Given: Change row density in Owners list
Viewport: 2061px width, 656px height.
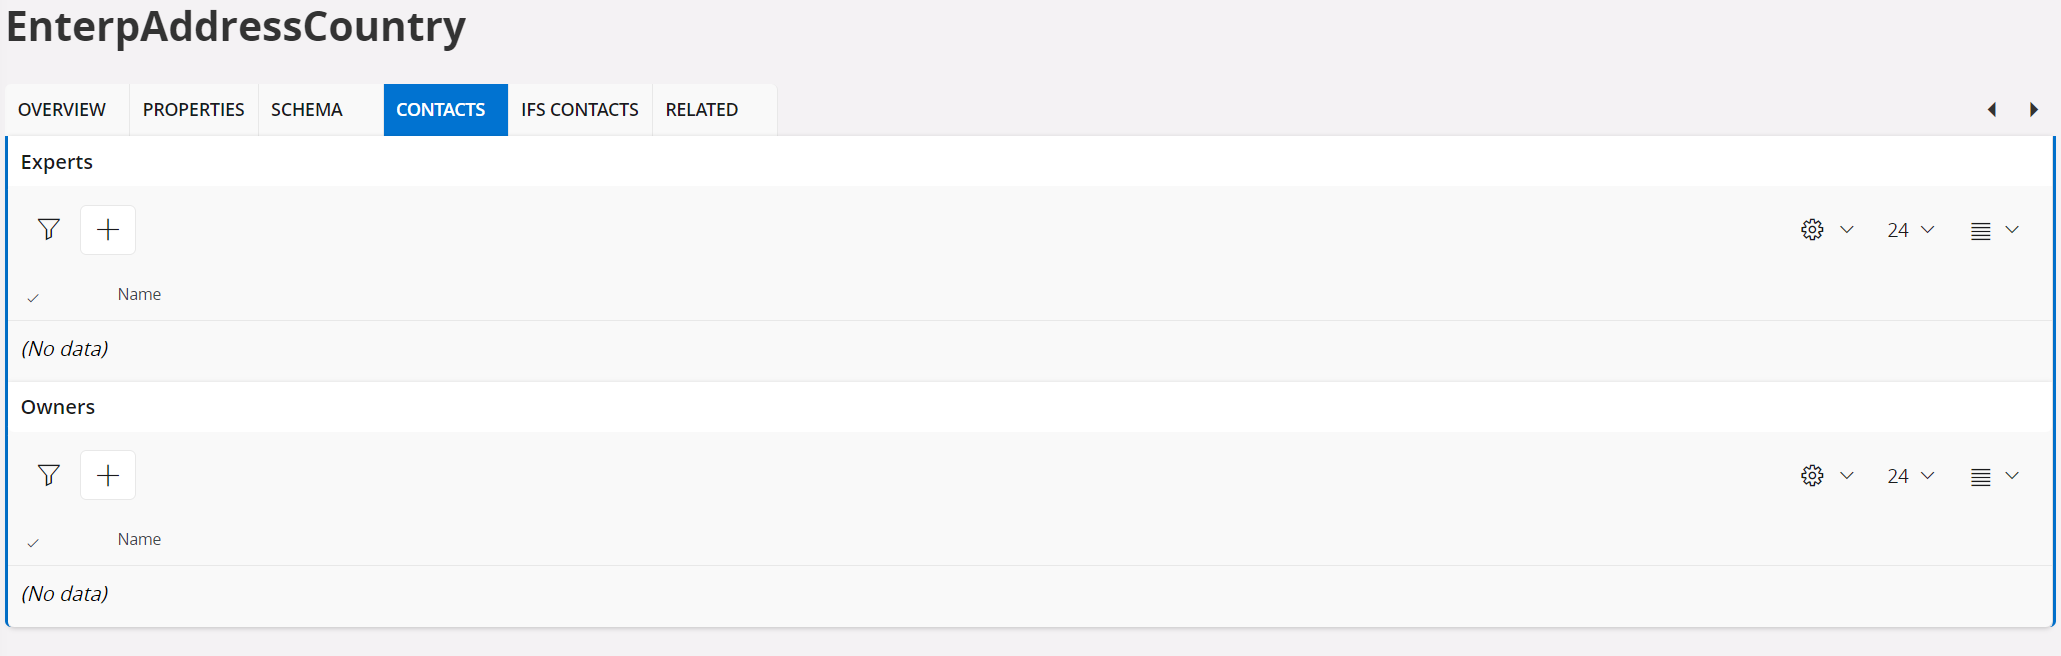Looking at the screenshot, I should [1980, 477].
